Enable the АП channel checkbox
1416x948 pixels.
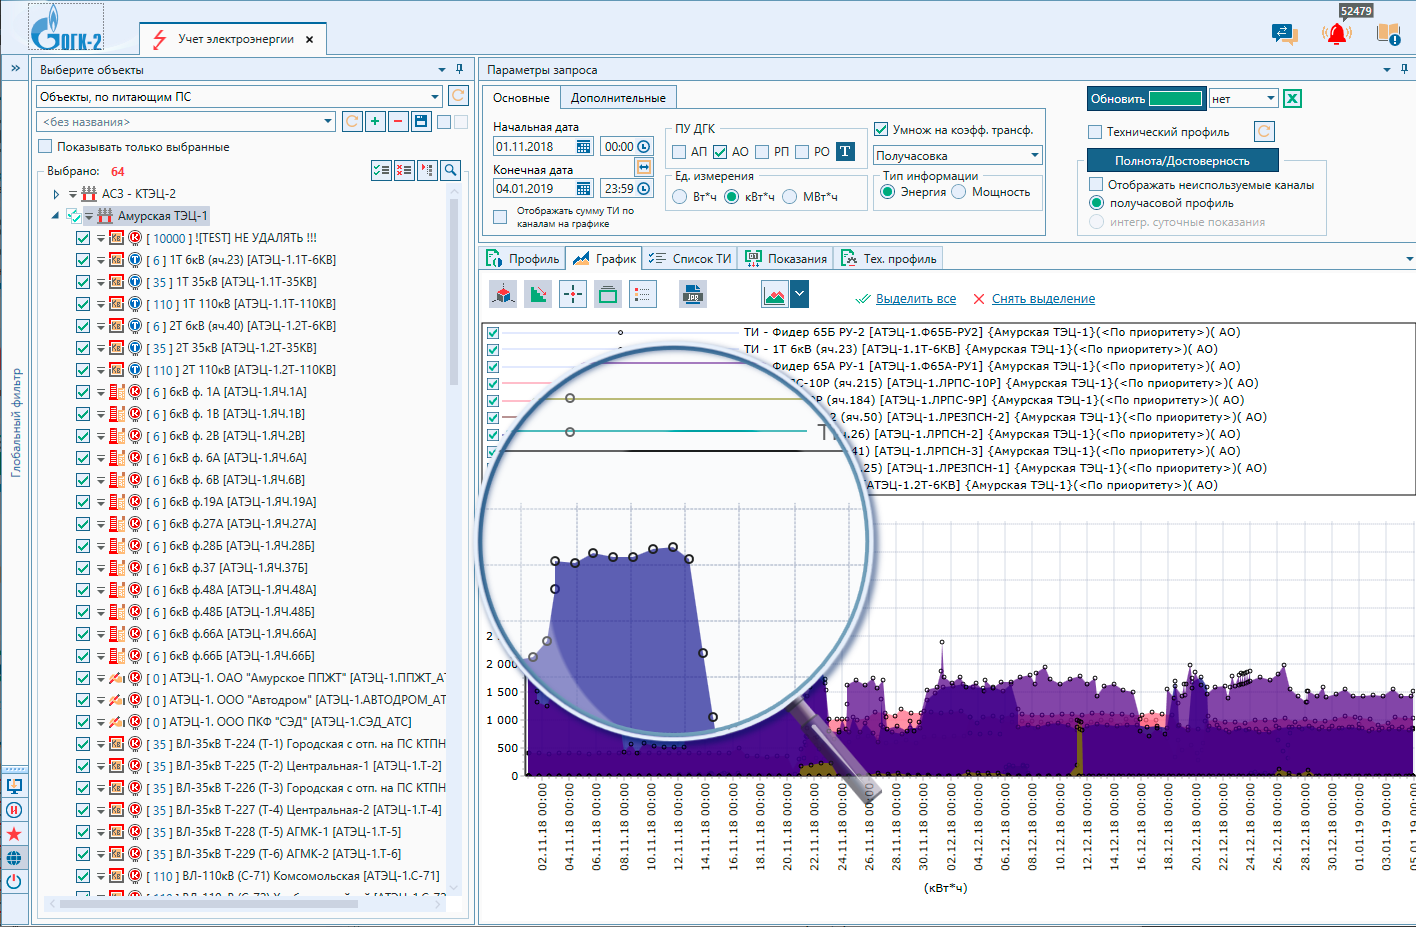coord(679,152)
